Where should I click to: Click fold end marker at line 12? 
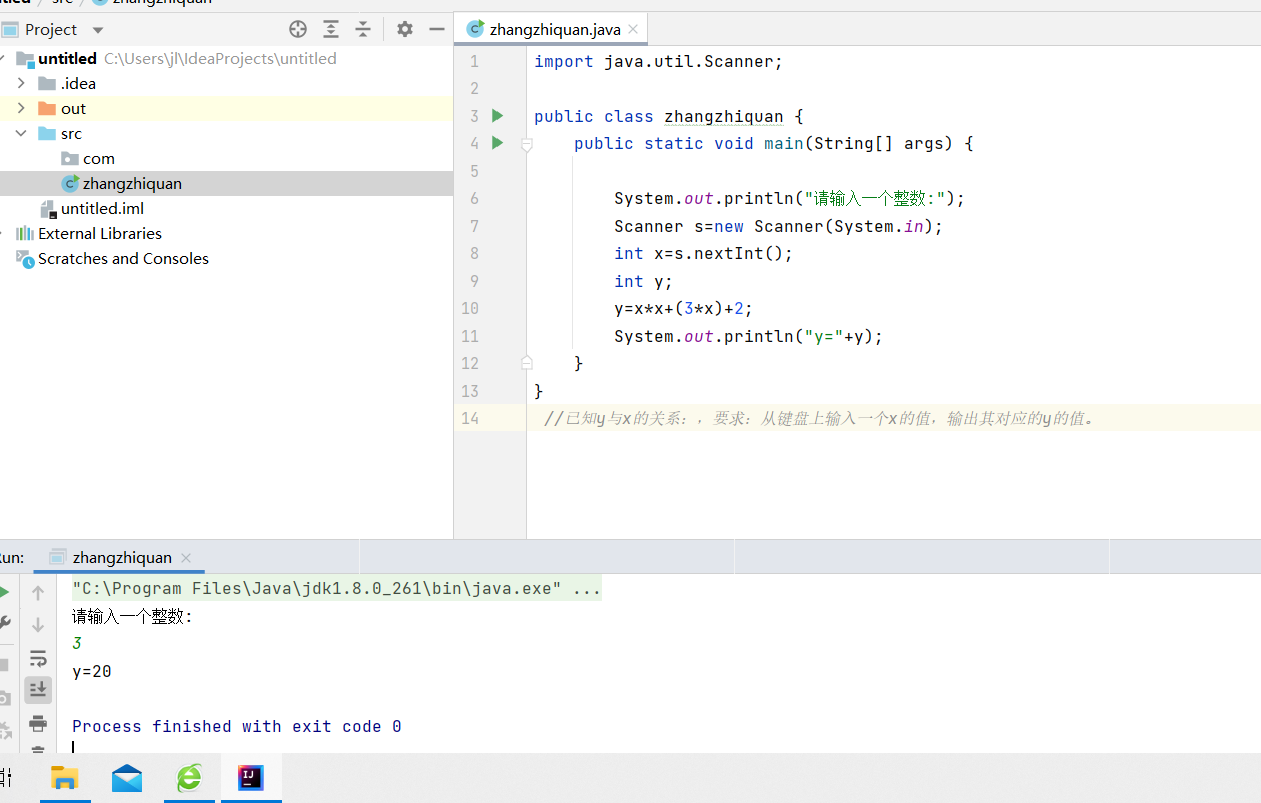(527, 363)
